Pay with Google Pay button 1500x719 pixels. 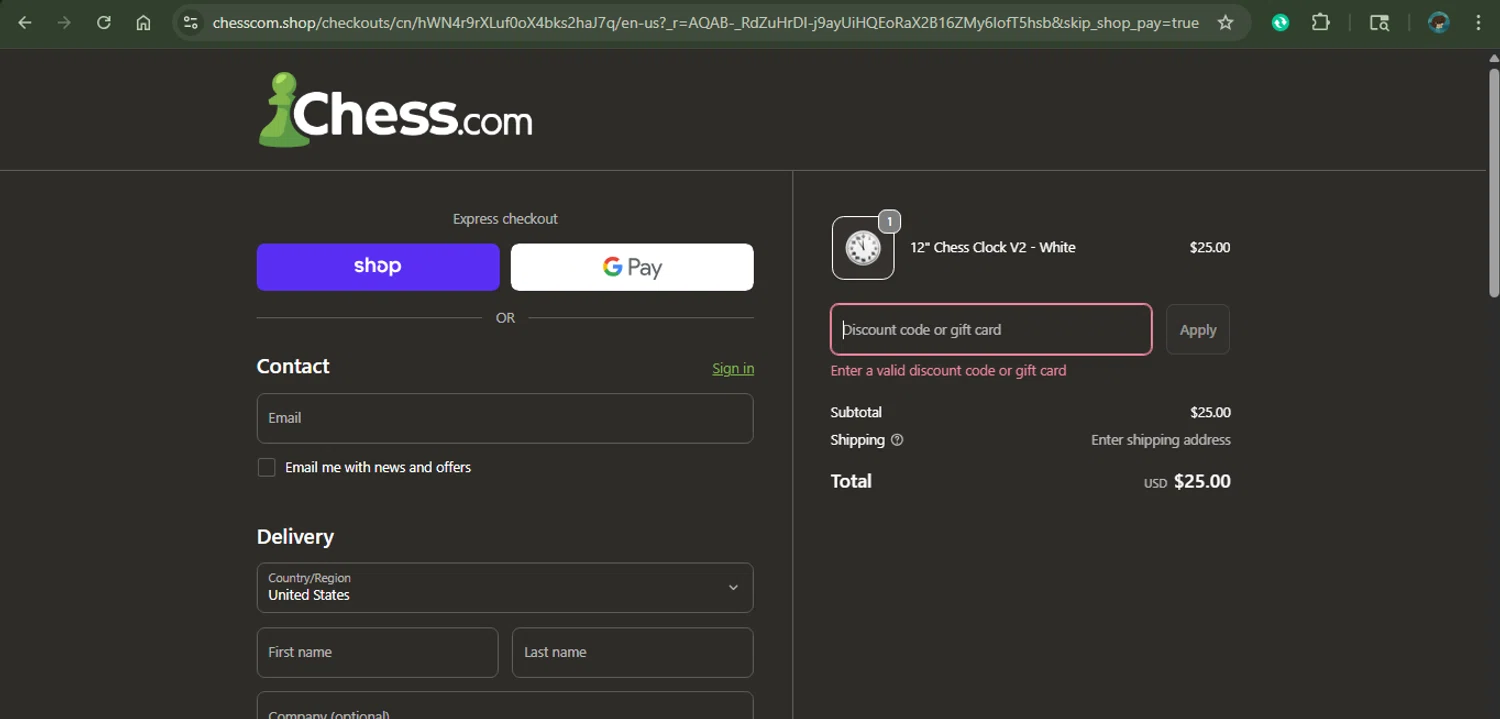632,267
